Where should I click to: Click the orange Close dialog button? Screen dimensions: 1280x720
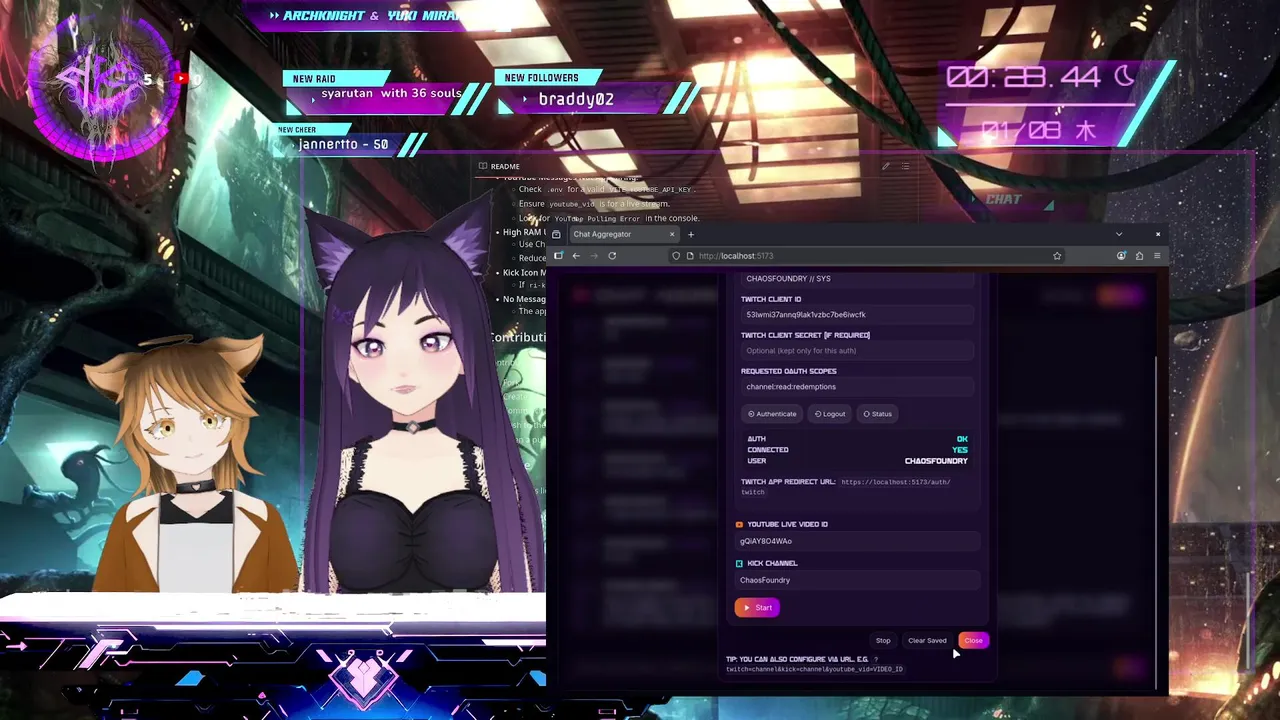(973, 640)
